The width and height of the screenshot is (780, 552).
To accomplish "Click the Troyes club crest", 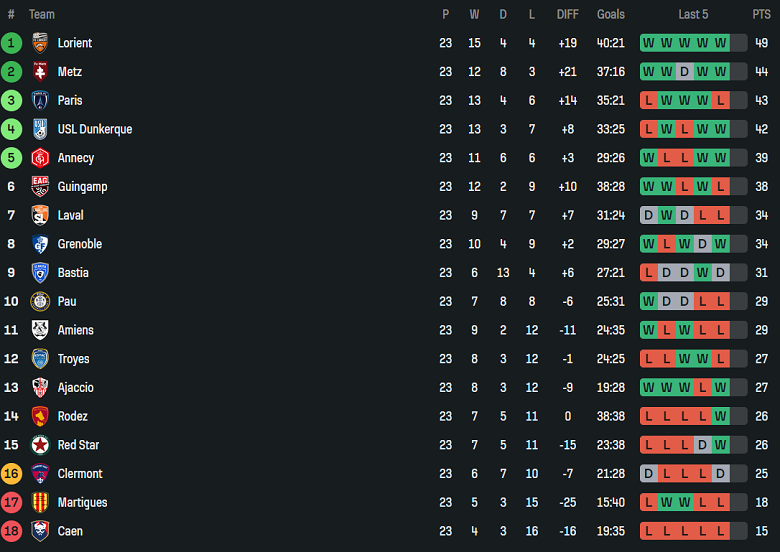I will (x=40, y=359).
